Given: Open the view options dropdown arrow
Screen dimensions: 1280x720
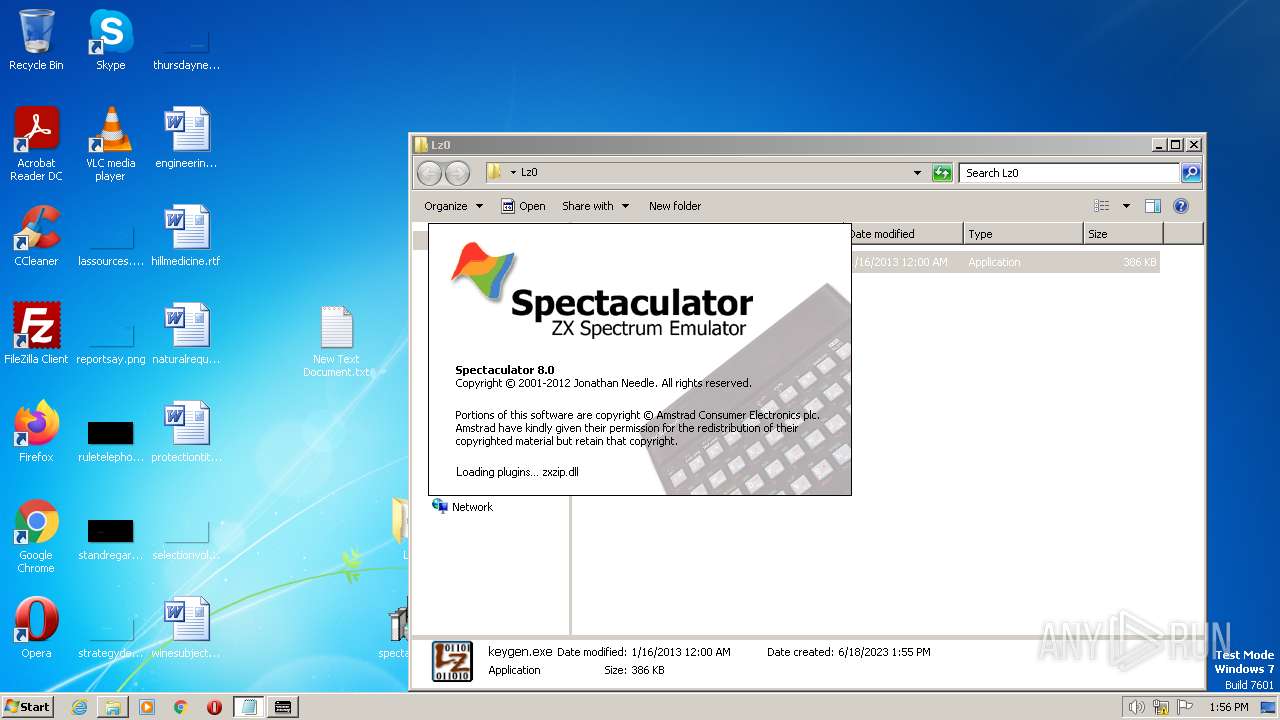Looking at the screenshot, I should coord(1126,206).
